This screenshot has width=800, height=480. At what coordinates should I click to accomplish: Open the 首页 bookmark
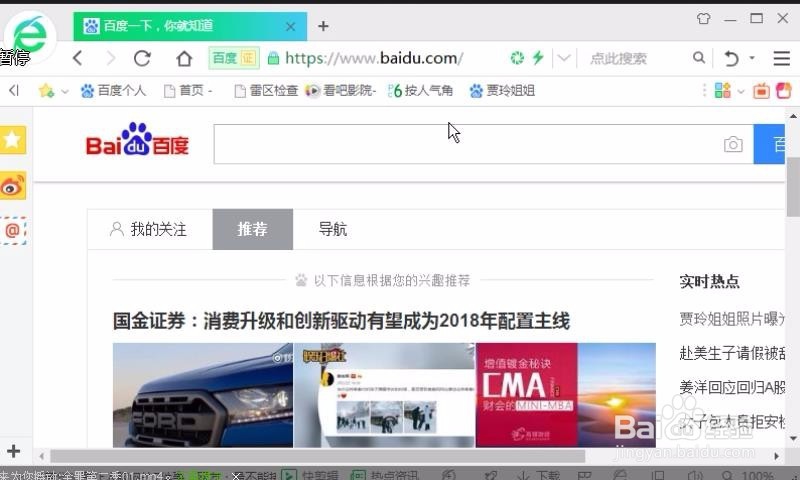187,91
